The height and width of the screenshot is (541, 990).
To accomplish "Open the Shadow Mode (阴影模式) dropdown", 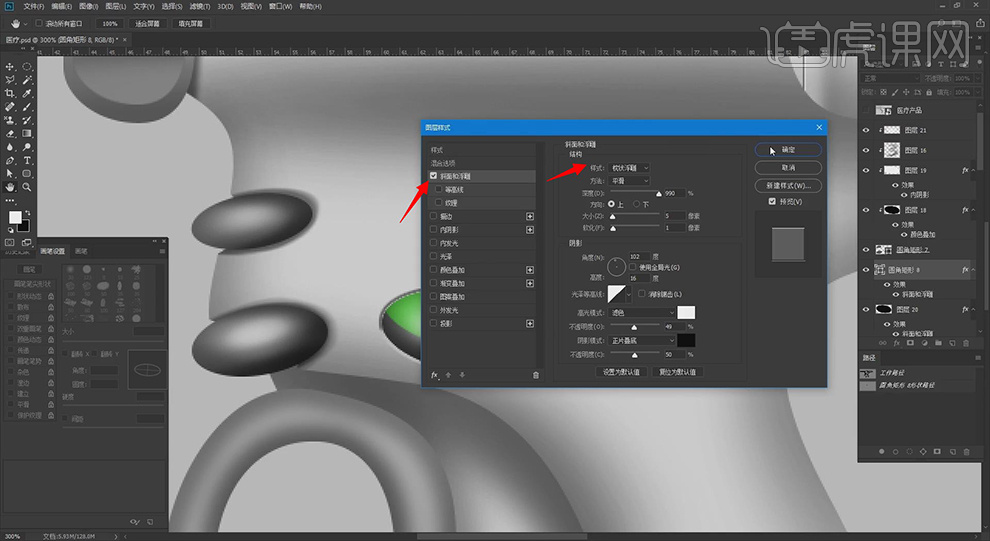I will point(643,340).
